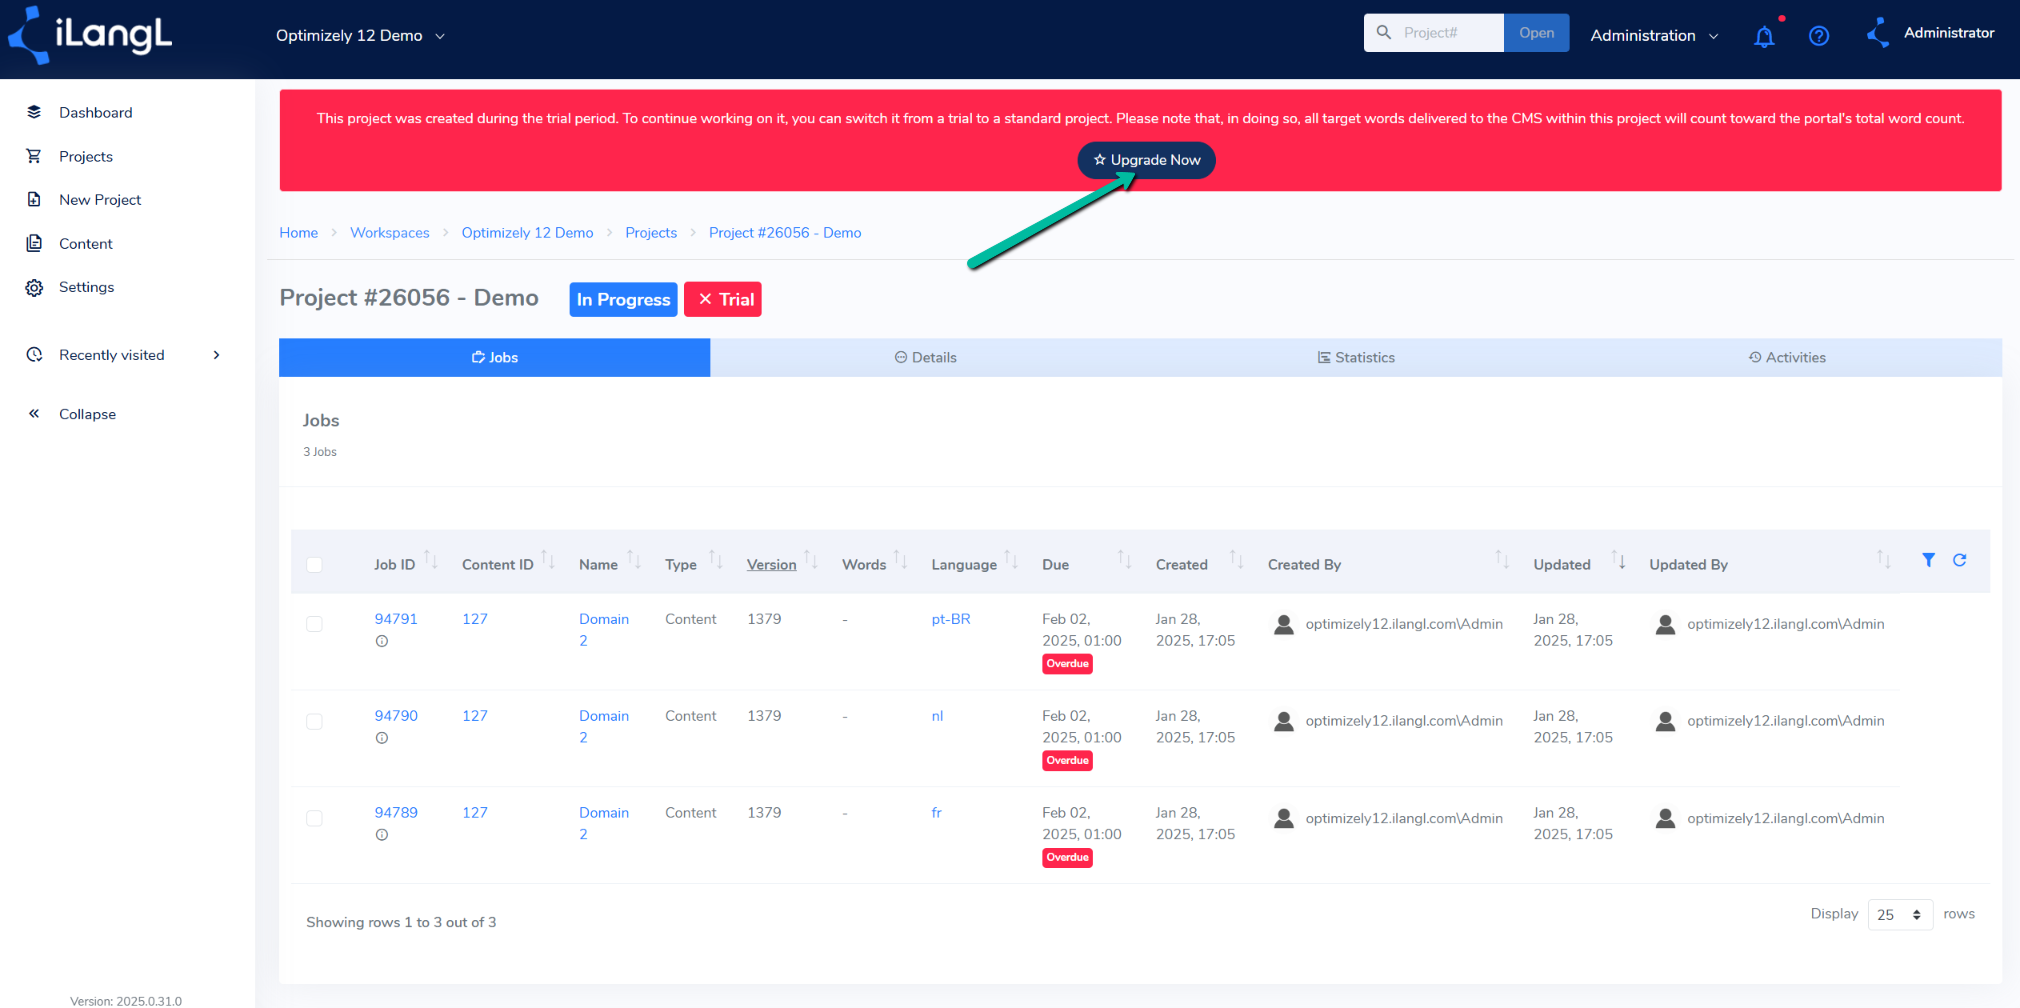
Task: Toggle the select-all jobs checkbox
Action: click(314, 565)
